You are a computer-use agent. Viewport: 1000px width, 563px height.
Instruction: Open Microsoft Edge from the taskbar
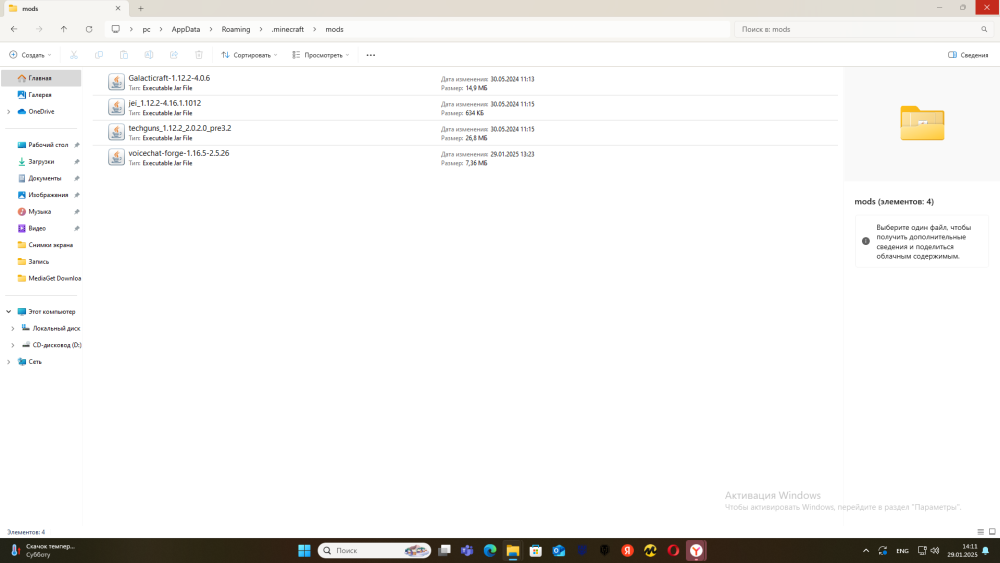490,550
